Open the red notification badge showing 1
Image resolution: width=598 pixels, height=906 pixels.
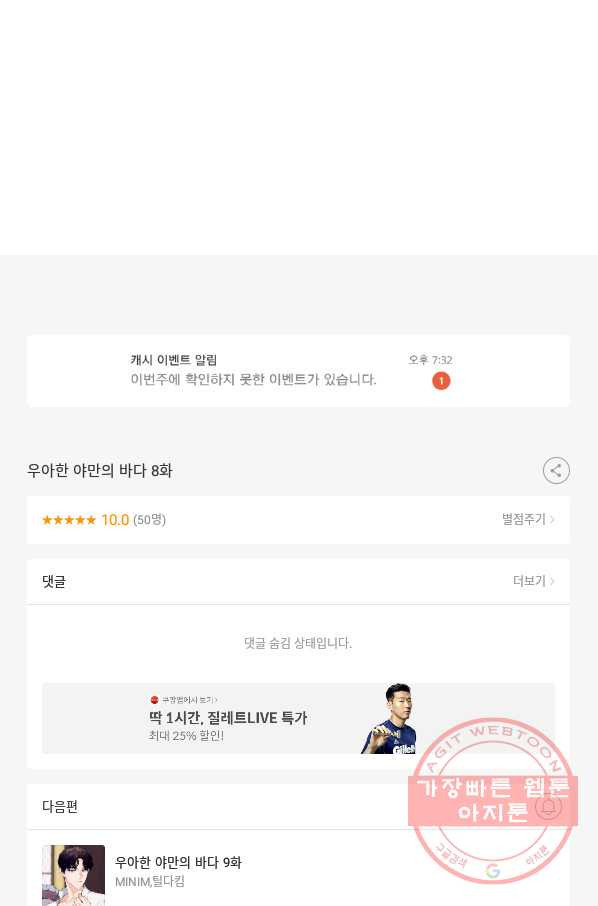point(441,381)
